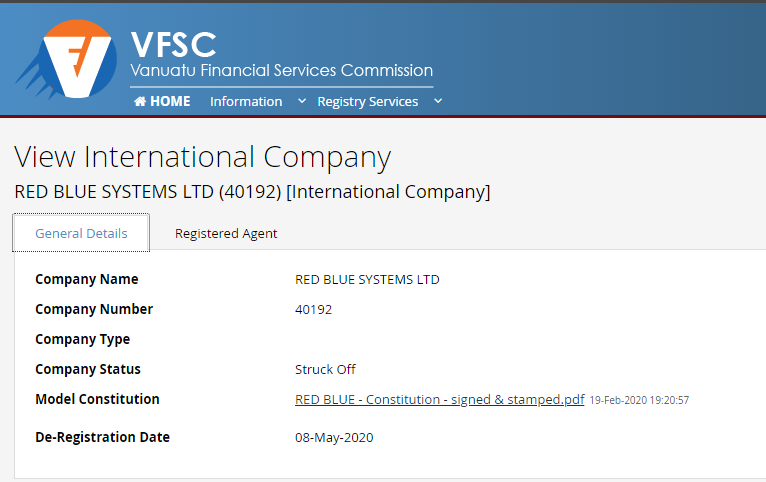Screen dimensions: 766x482
Task: Expand the Information dropdown chevron
Action: coord(302,101)
